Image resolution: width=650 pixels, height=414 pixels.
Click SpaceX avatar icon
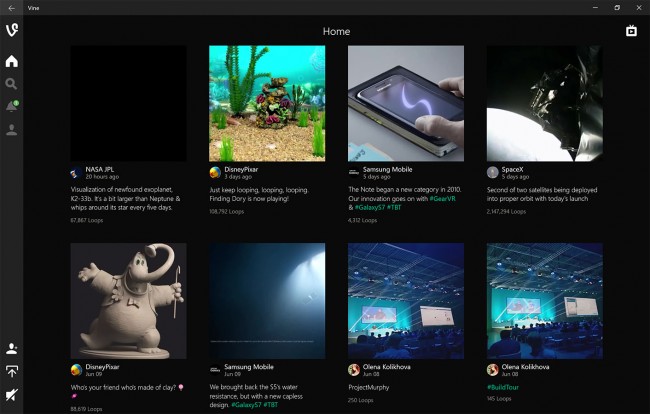tap(492, 172)
